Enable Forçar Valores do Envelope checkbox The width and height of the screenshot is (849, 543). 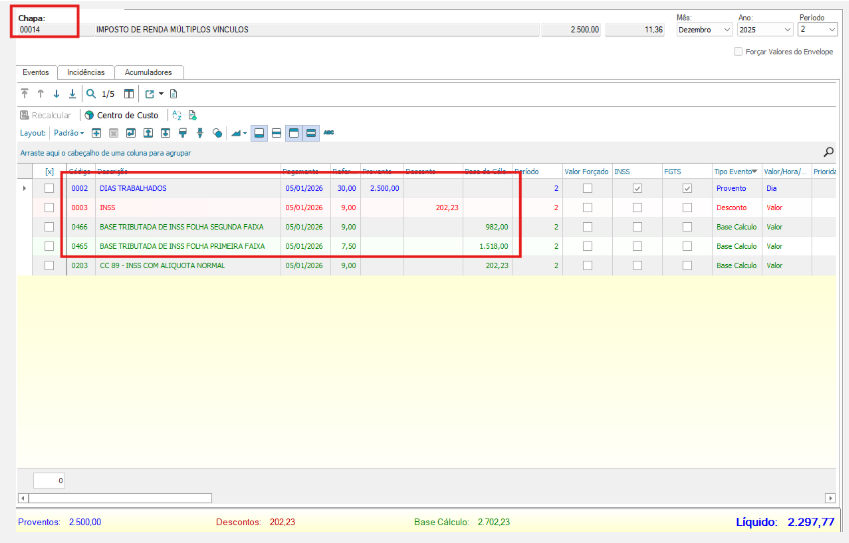[x=738, y=51]
